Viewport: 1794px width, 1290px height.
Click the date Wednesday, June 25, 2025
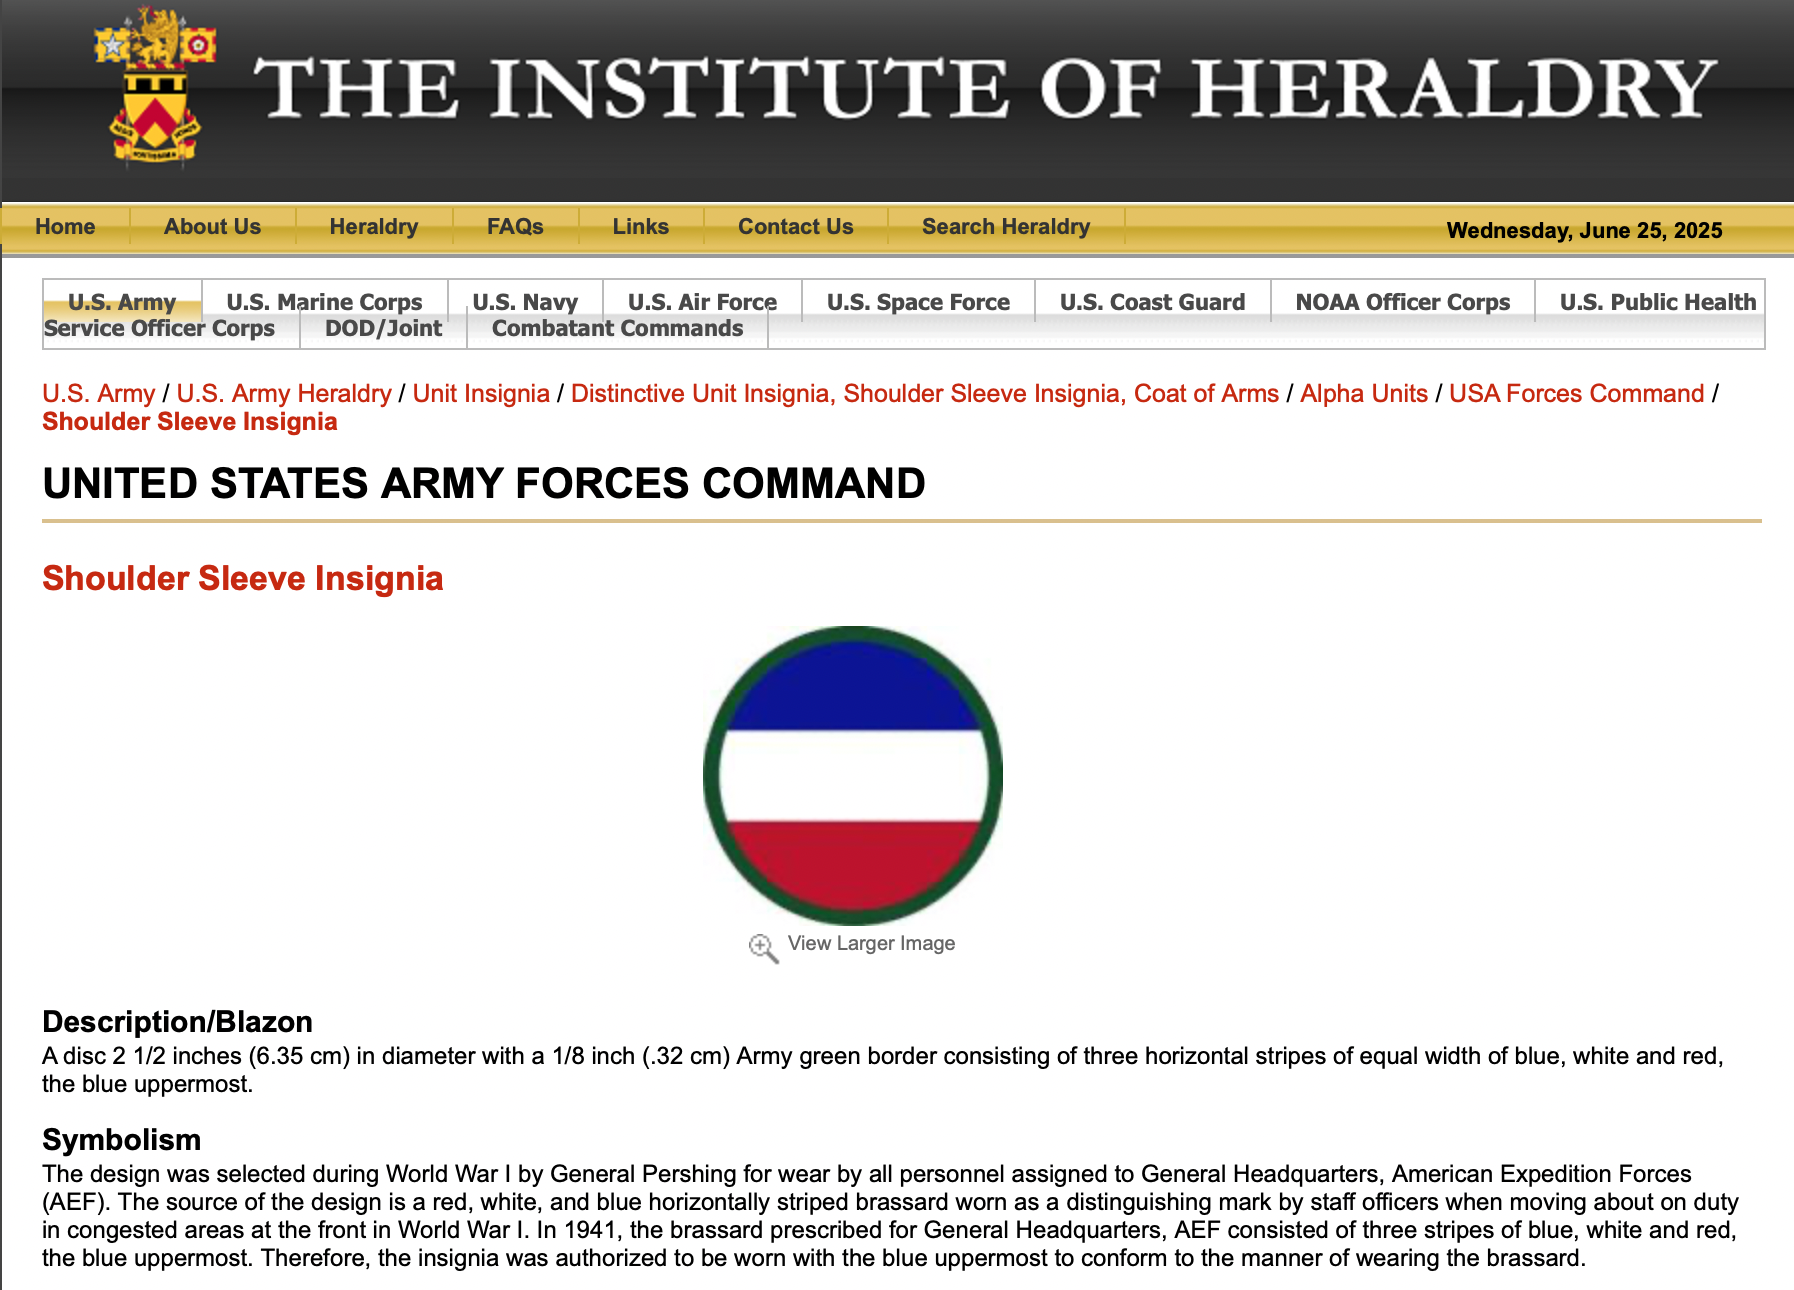point(1584,230)
